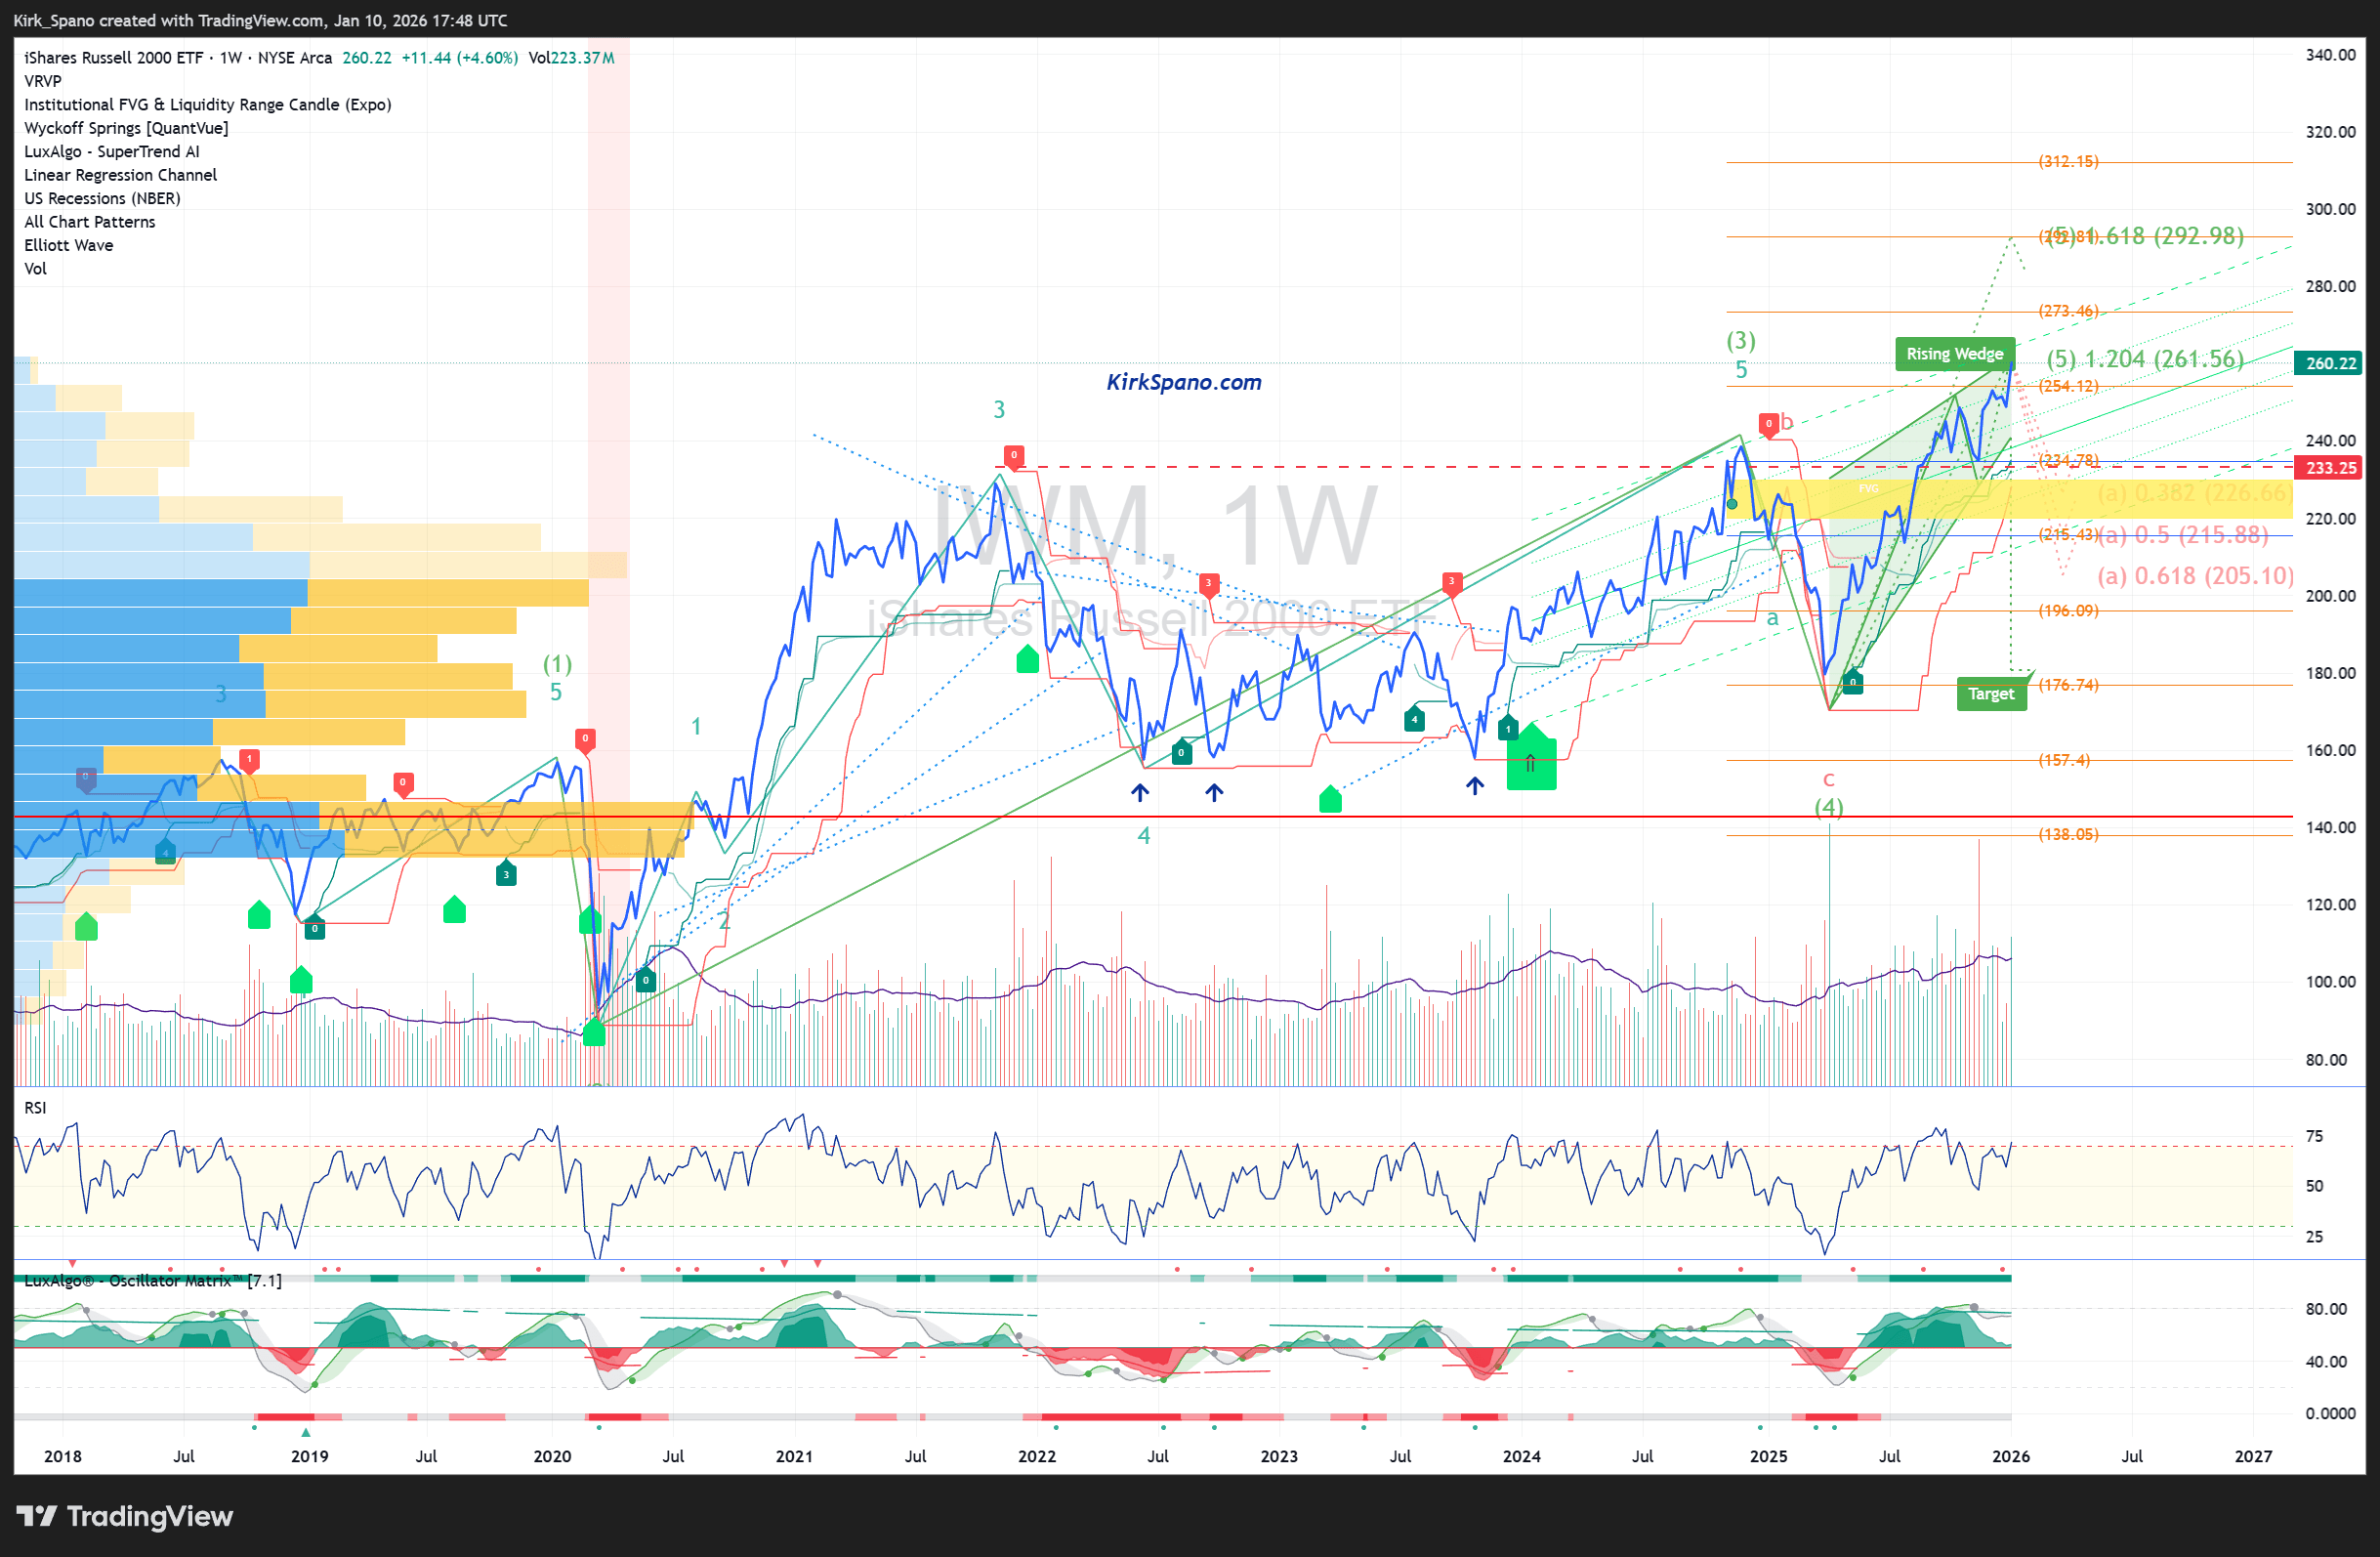Select the green "4" signal marker in mid-2023

[1413, 718]
